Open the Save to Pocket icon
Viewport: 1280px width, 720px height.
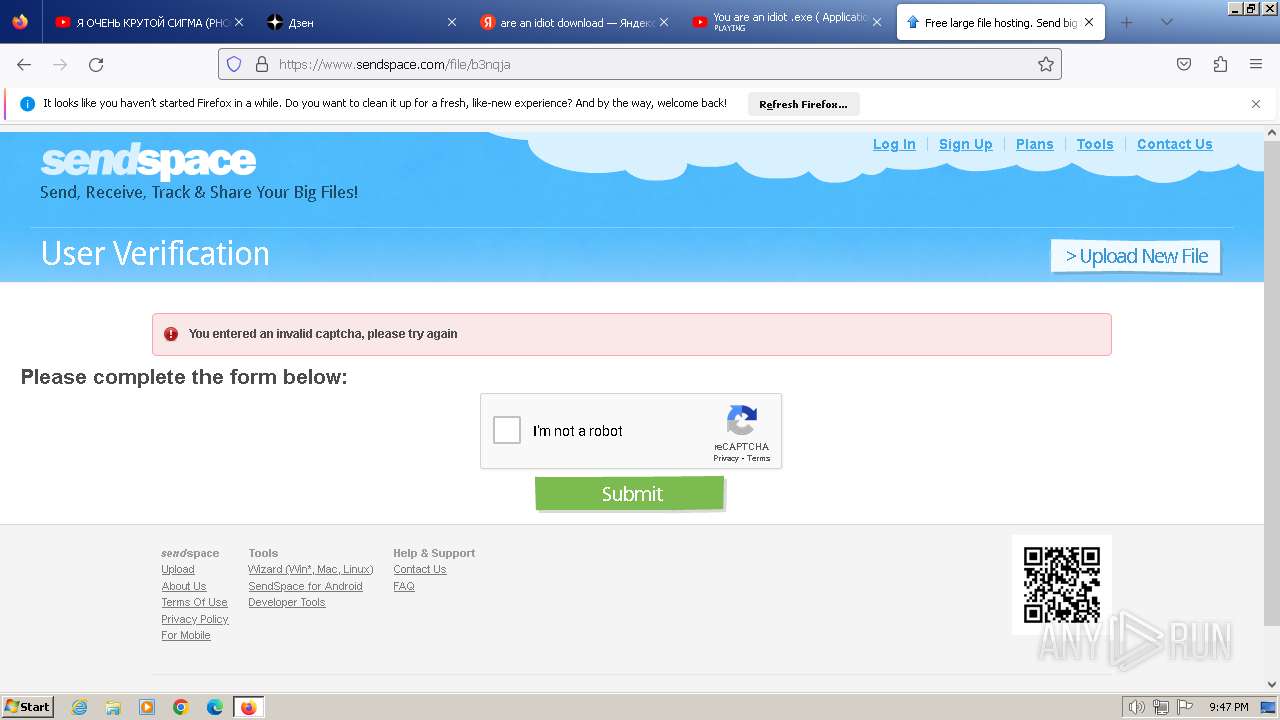1184,64
